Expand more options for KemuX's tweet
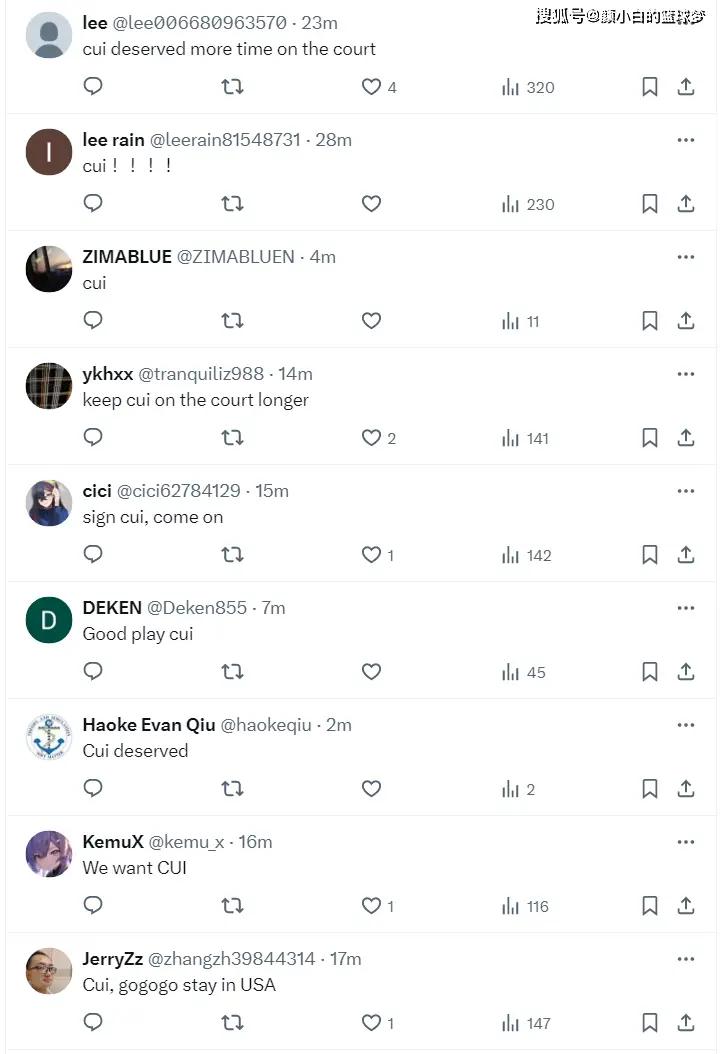Image resolution: width=720 pixels, height=1054 pixels. pos(685,842)
